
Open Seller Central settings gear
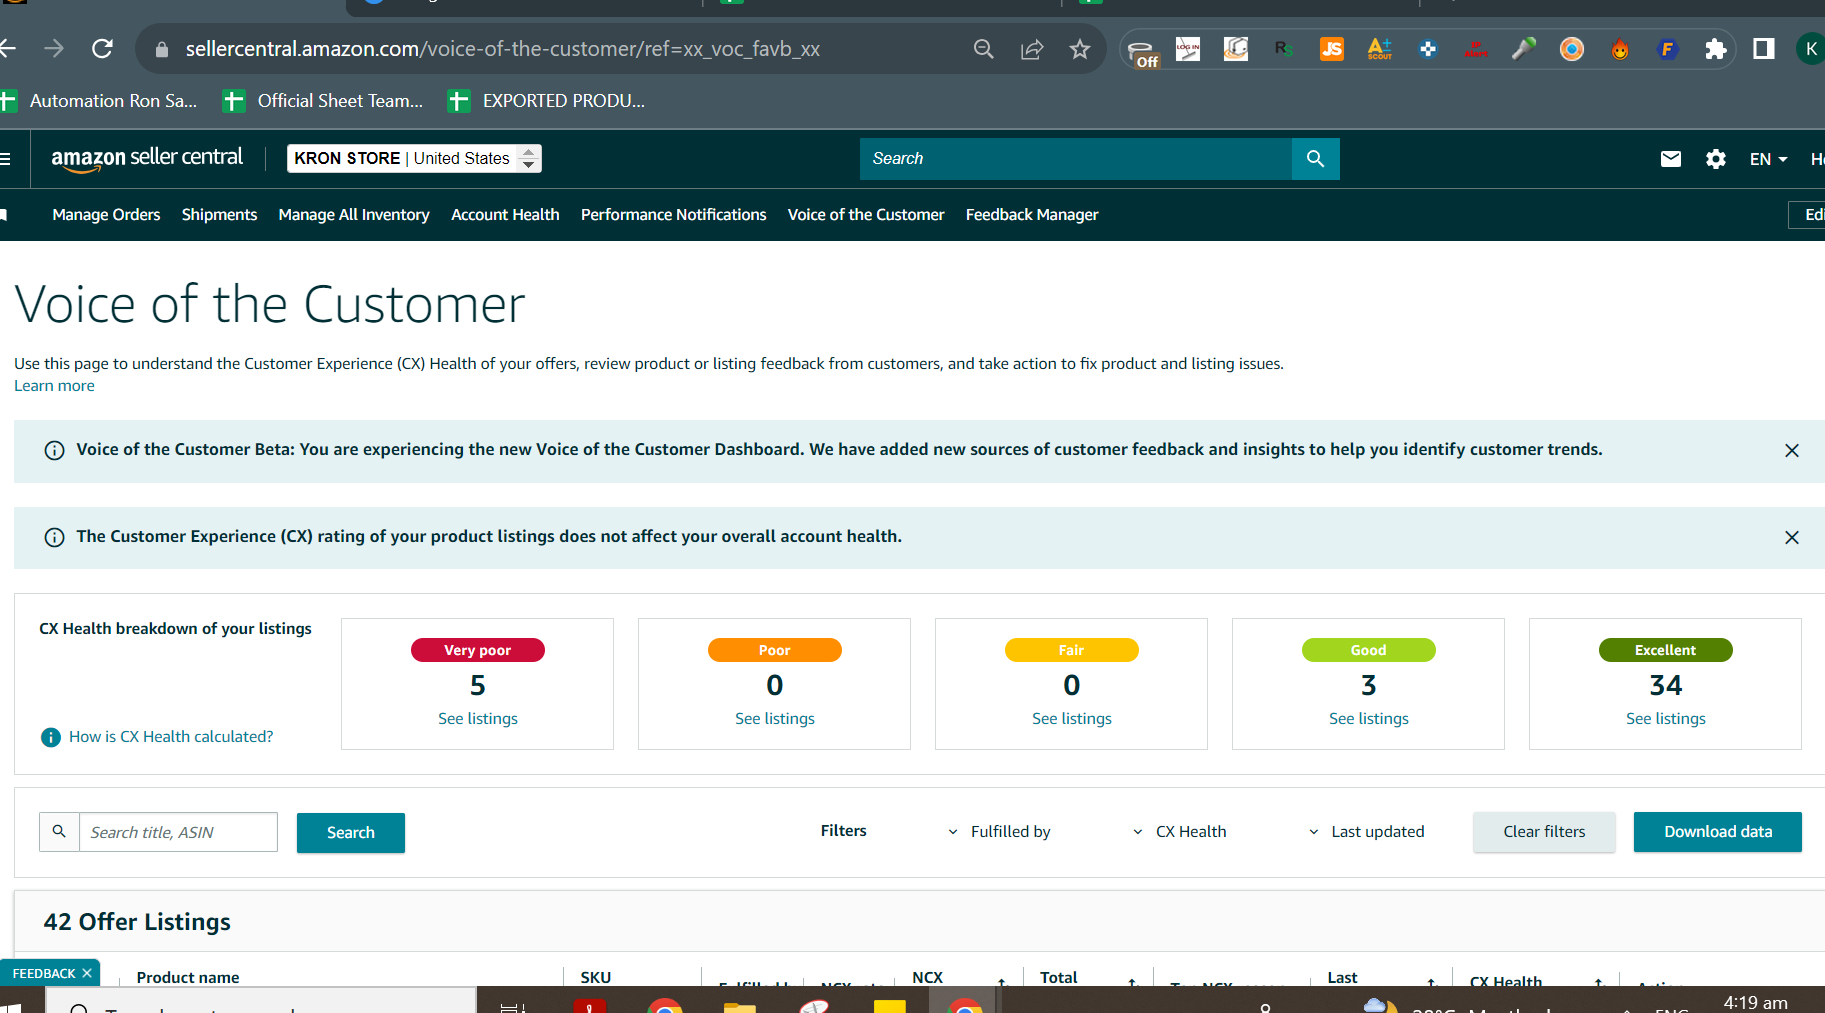pyautogui.click(x=1716, y=159)
